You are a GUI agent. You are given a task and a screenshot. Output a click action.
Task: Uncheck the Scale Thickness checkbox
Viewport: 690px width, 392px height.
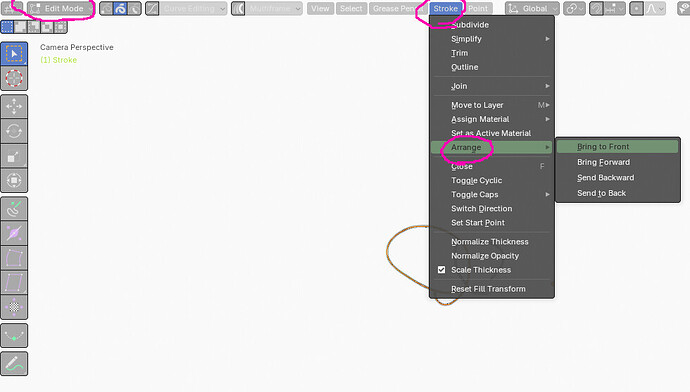[x=441, y=270]
